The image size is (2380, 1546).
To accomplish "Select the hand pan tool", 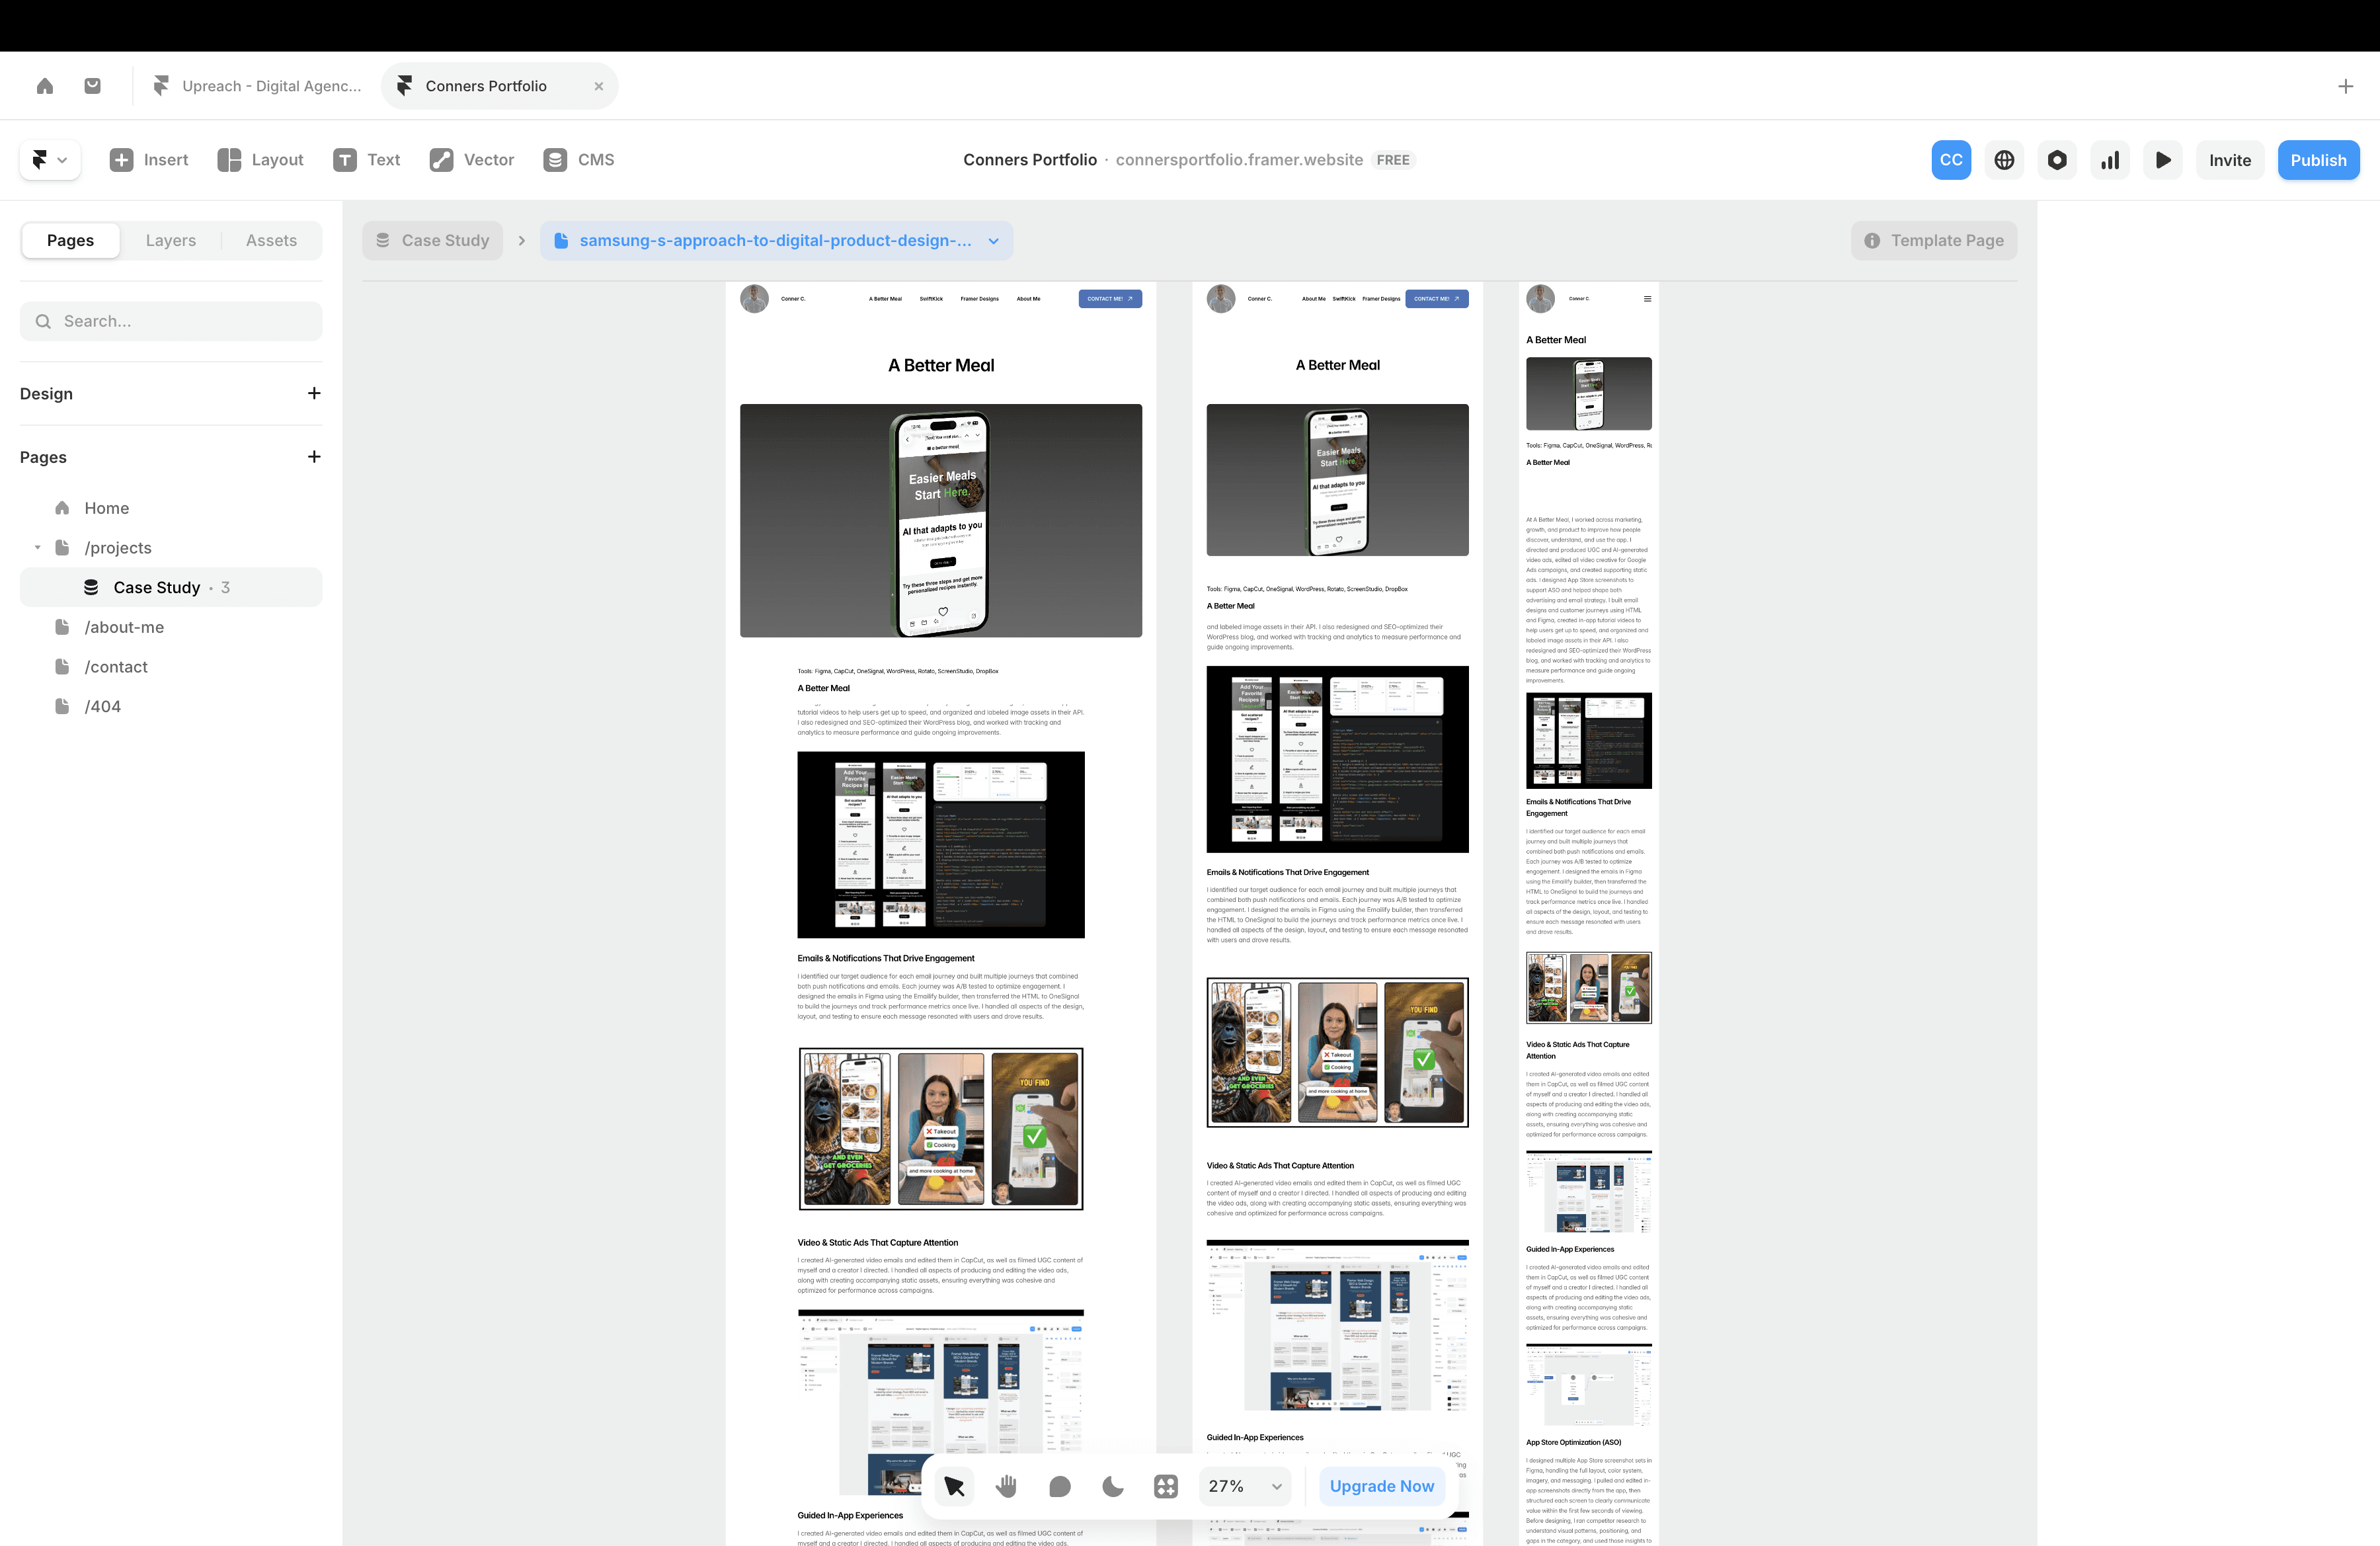I will 1007,1486.
